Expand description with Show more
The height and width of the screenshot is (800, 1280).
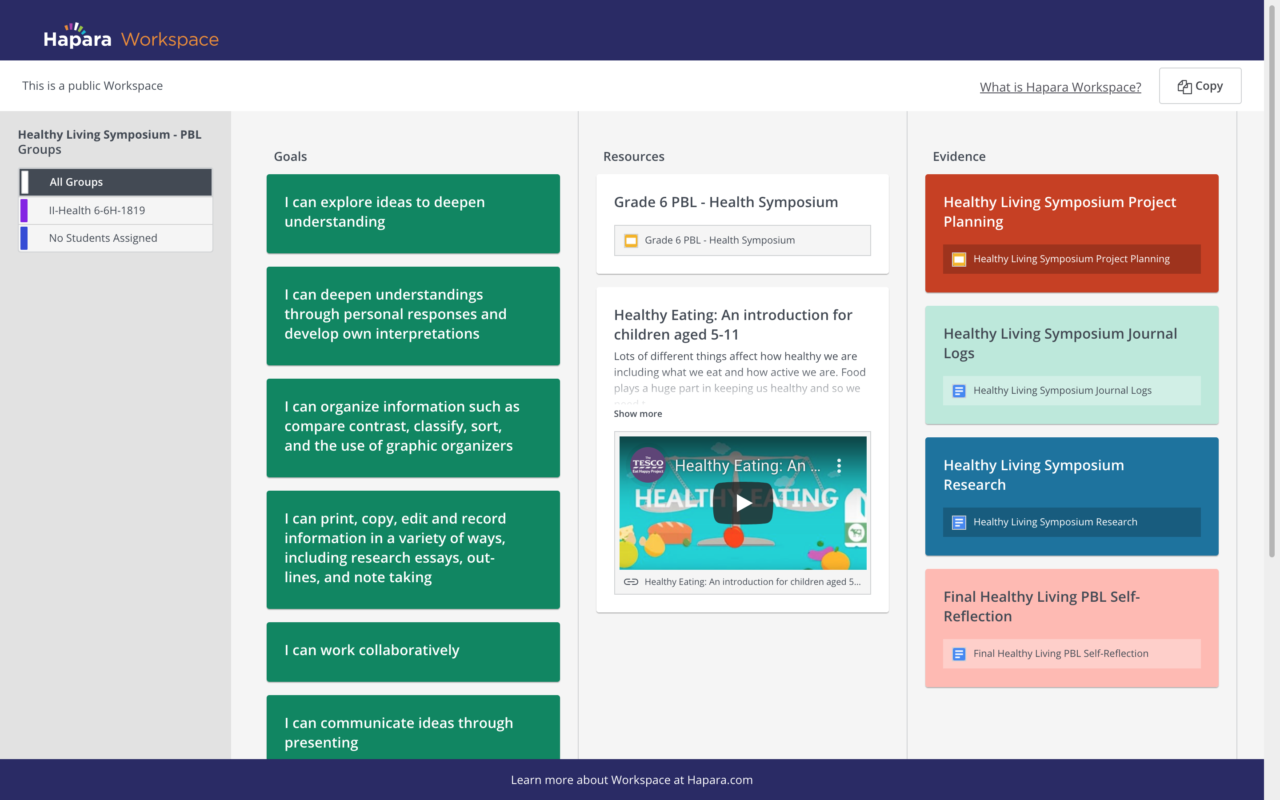pos(638,414)
